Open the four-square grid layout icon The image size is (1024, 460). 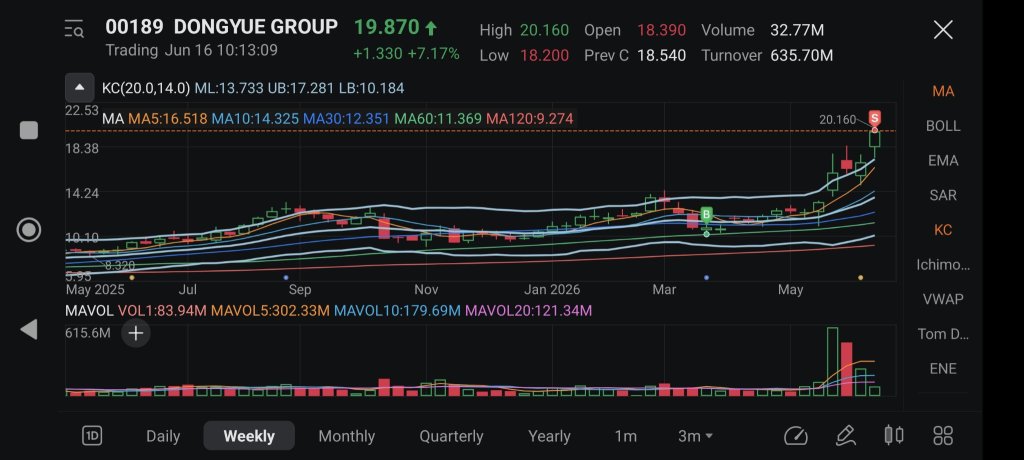point(943,436)
